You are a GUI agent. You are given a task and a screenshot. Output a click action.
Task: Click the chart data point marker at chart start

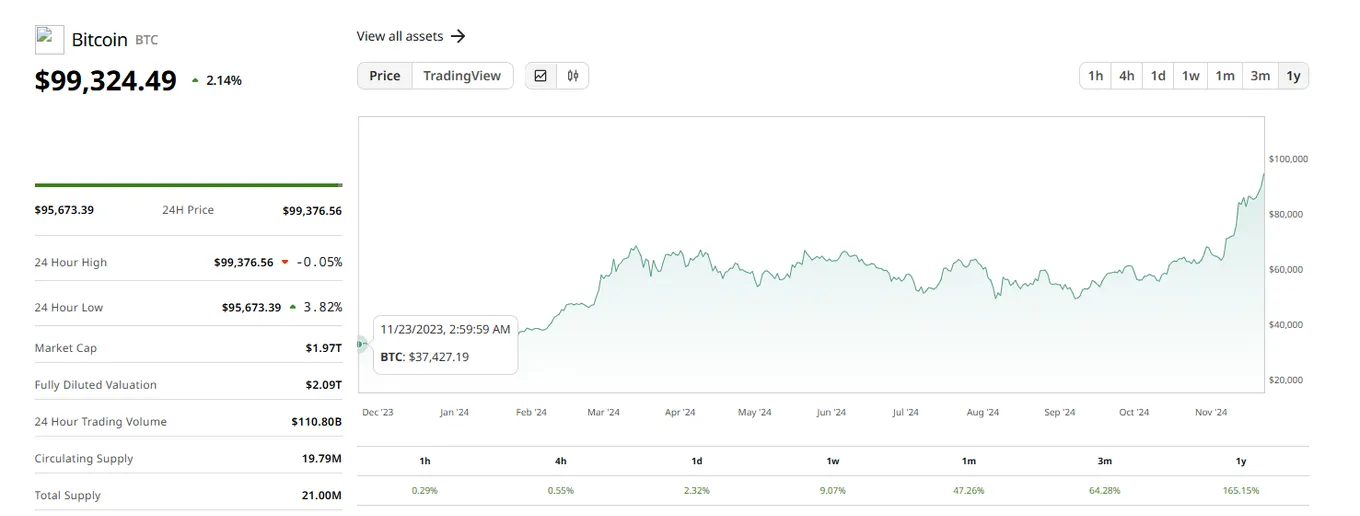[x=361, y=344]
